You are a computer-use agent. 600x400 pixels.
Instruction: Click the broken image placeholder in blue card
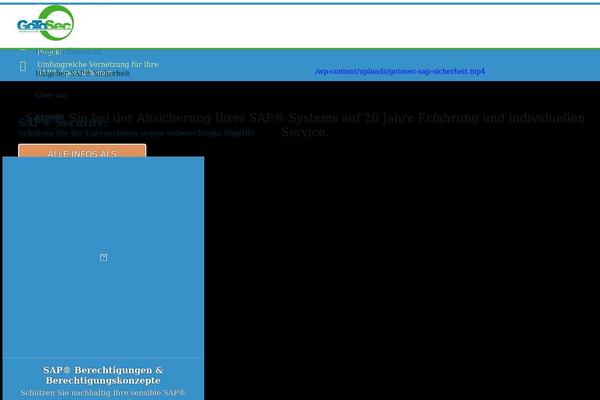click(x=103, y=257)
